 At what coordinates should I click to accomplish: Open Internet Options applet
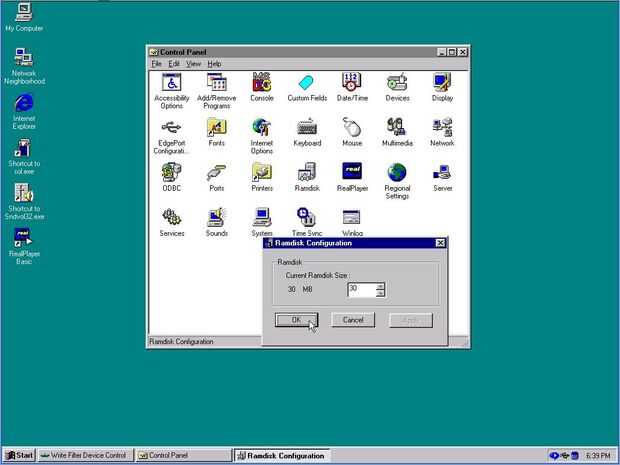coord(262,136)
